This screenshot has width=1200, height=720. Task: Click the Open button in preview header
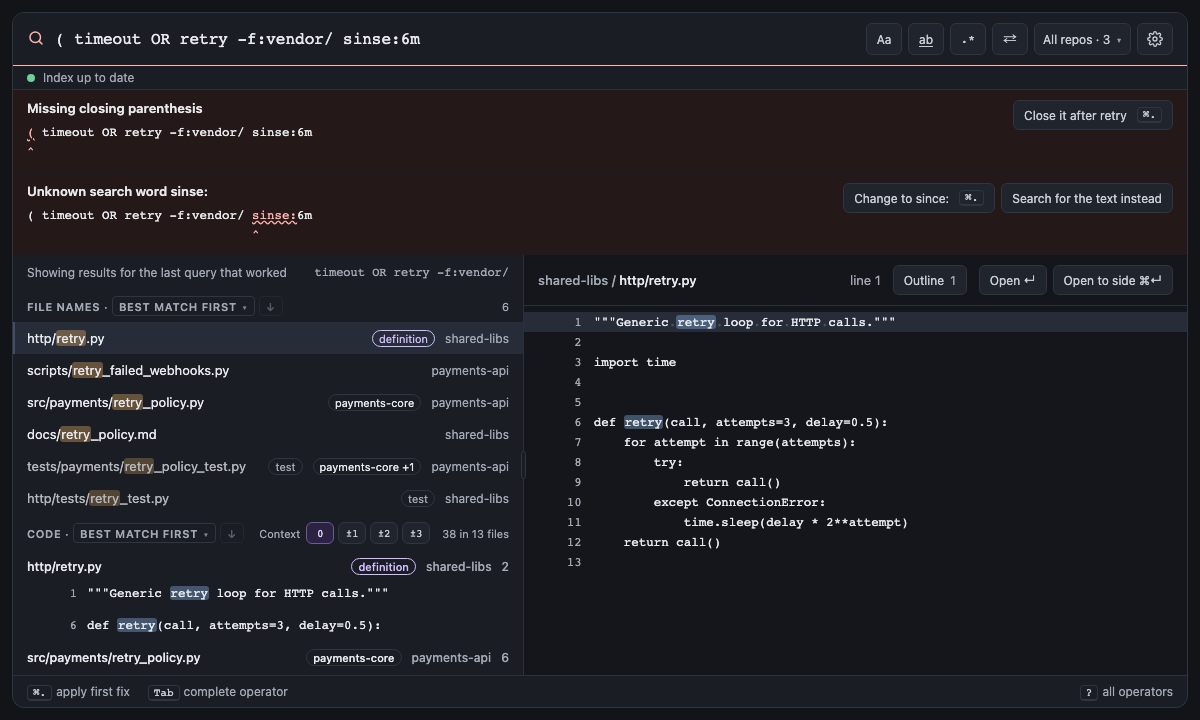pyautogui.click(x=1012, y=281)
